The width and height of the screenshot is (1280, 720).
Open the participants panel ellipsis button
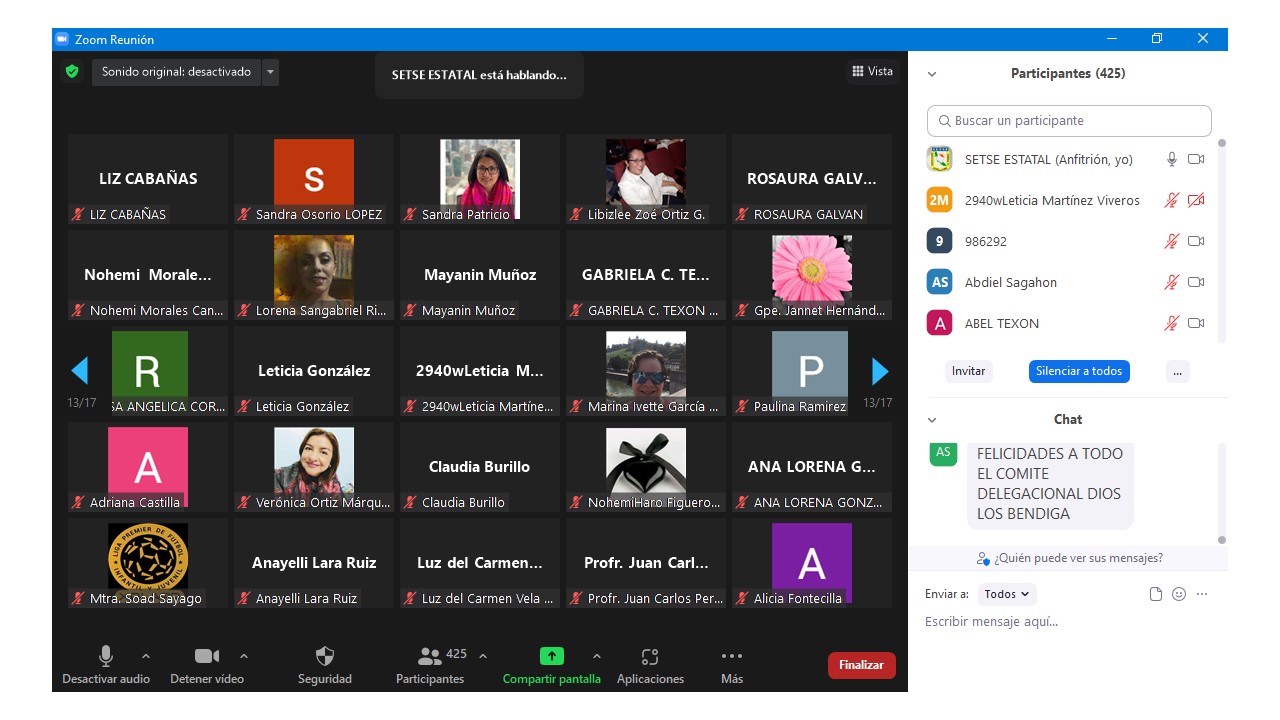click(x=1177, y=371)
